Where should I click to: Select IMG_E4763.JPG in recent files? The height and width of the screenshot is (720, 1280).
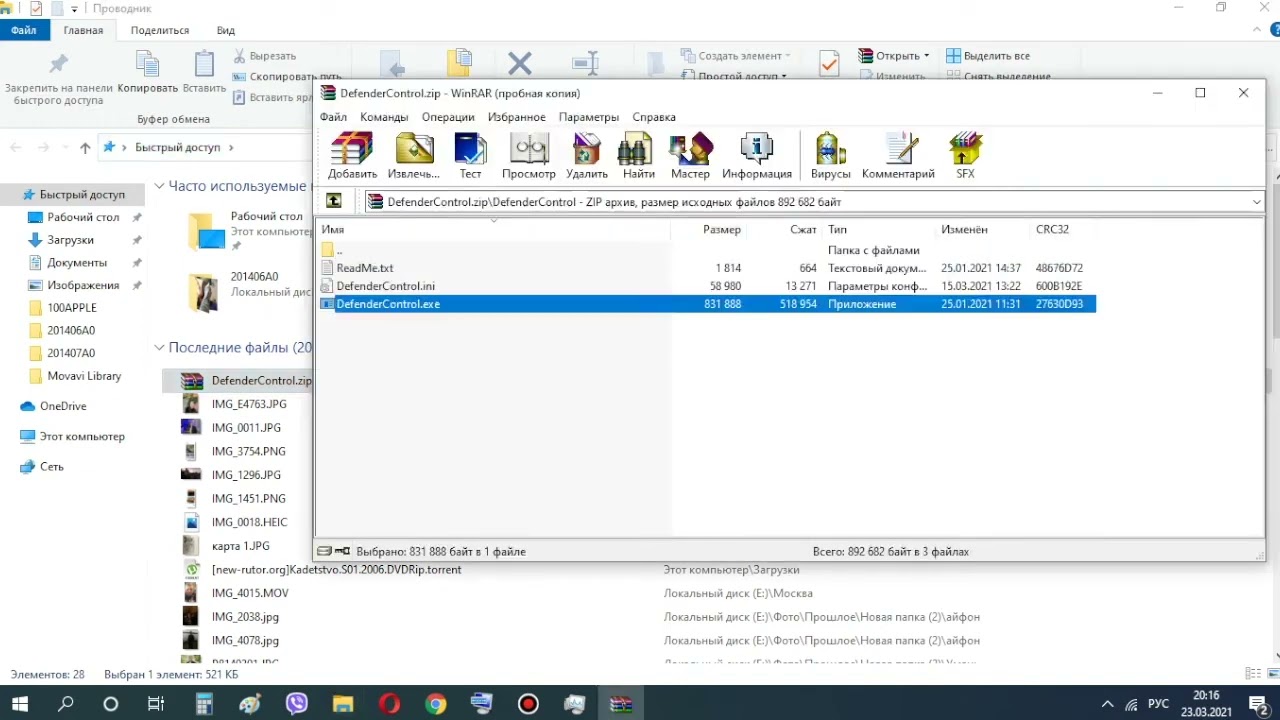pyautogui.click(x=249, y=404)
